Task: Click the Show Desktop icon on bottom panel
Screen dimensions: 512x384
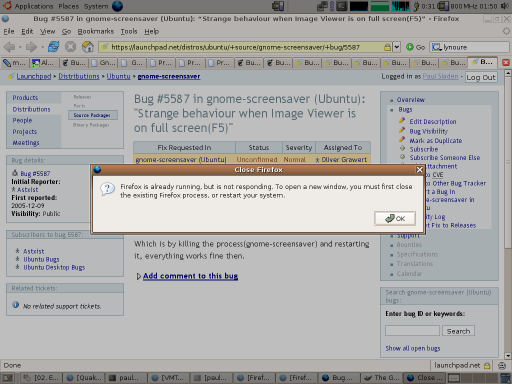Action: (7, 378)
